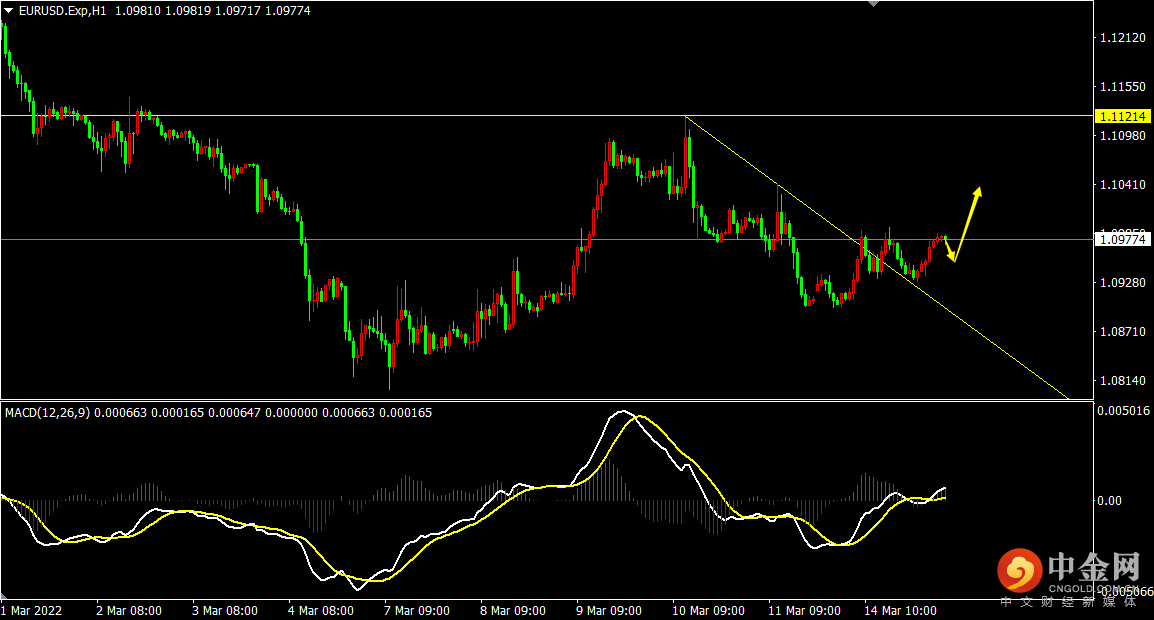Click the 14 Mar 10:00 time axis label
Image resolution: width=1154 pixels, height=620 pixels.
click(x=900, y=610)
